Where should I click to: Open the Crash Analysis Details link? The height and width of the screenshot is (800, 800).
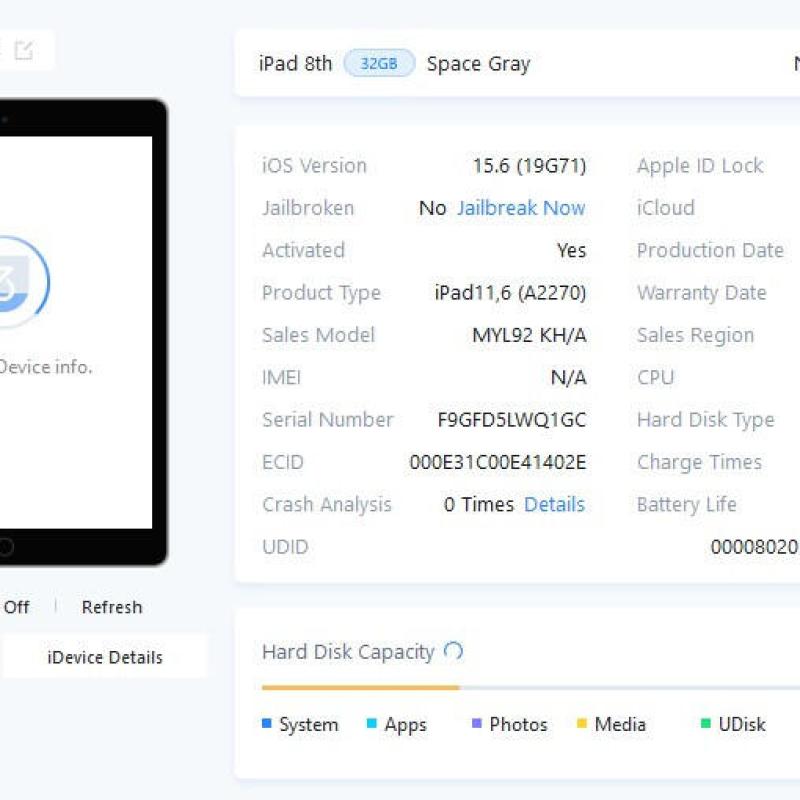pos(554,505)
